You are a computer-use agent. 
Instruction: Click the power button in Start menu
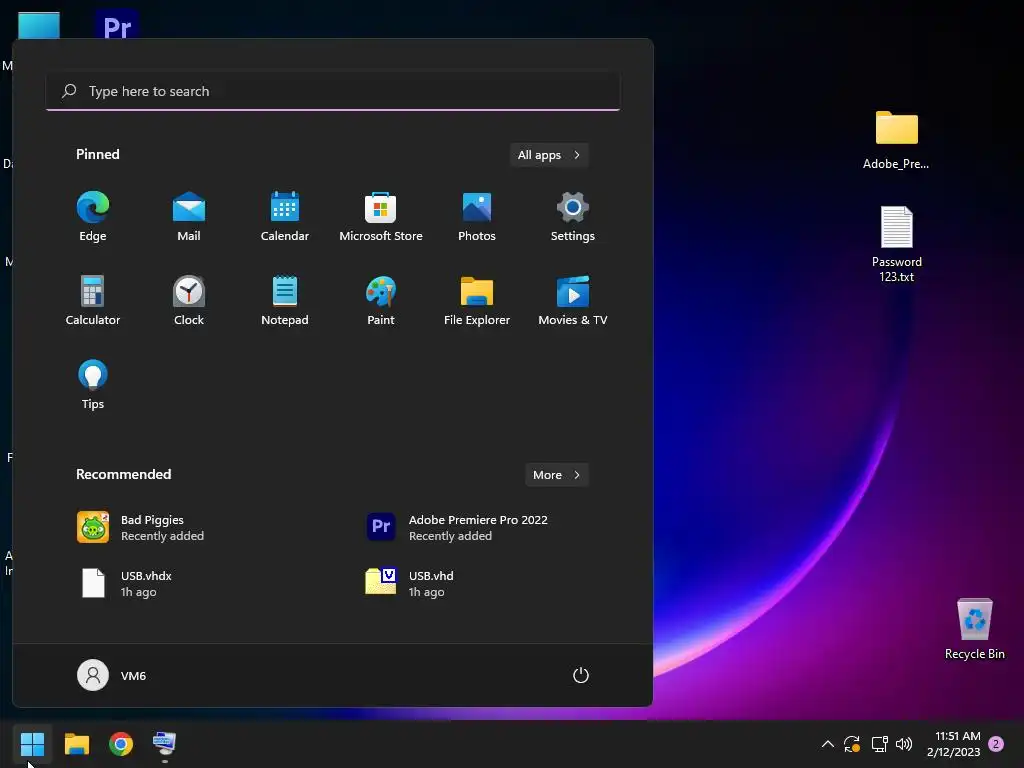point(581,675)
